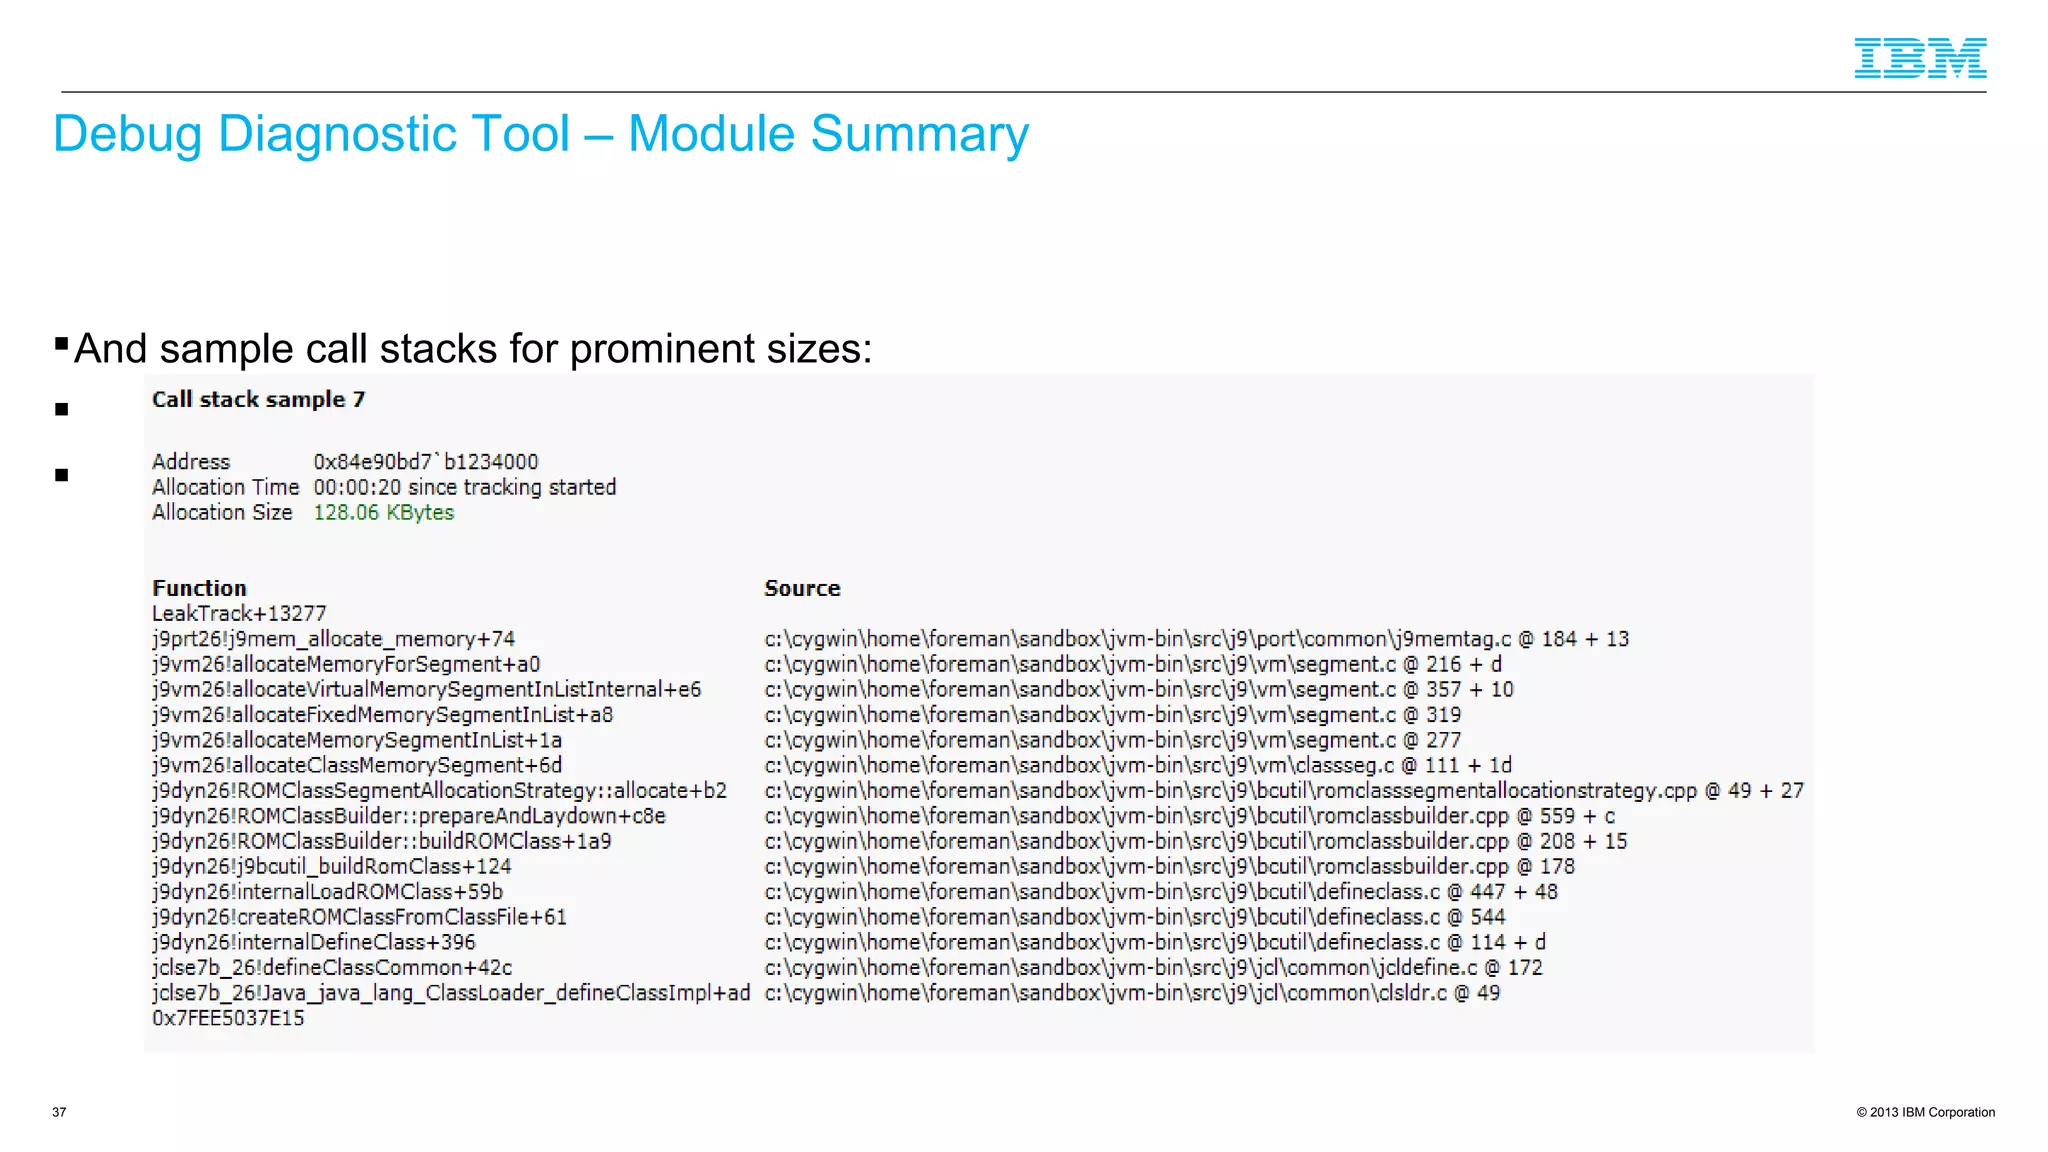Click source clsldr.c @ 49
Image resolution: width=2048 pixels, height=1152 pixels.
[x=1132, y=993]
